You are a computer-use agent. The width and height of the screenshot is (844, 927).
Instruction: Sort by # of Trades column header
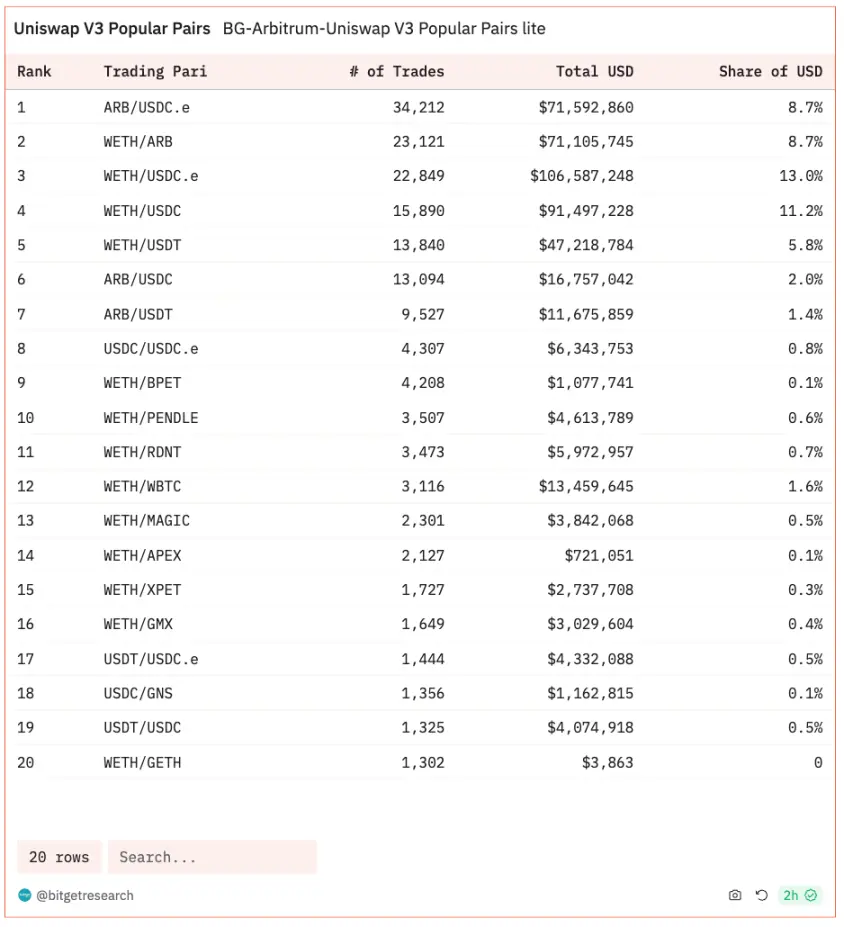[x=397, y=71]
